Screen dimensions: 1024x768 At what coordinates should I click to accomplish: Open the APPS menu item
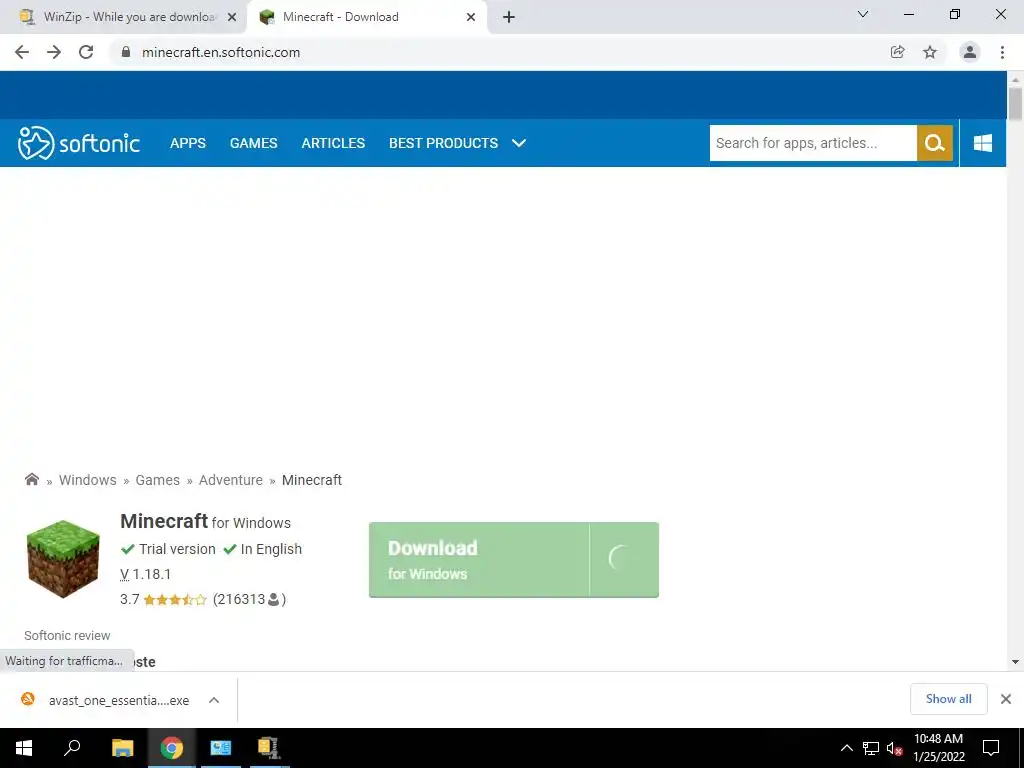(187, 143)
